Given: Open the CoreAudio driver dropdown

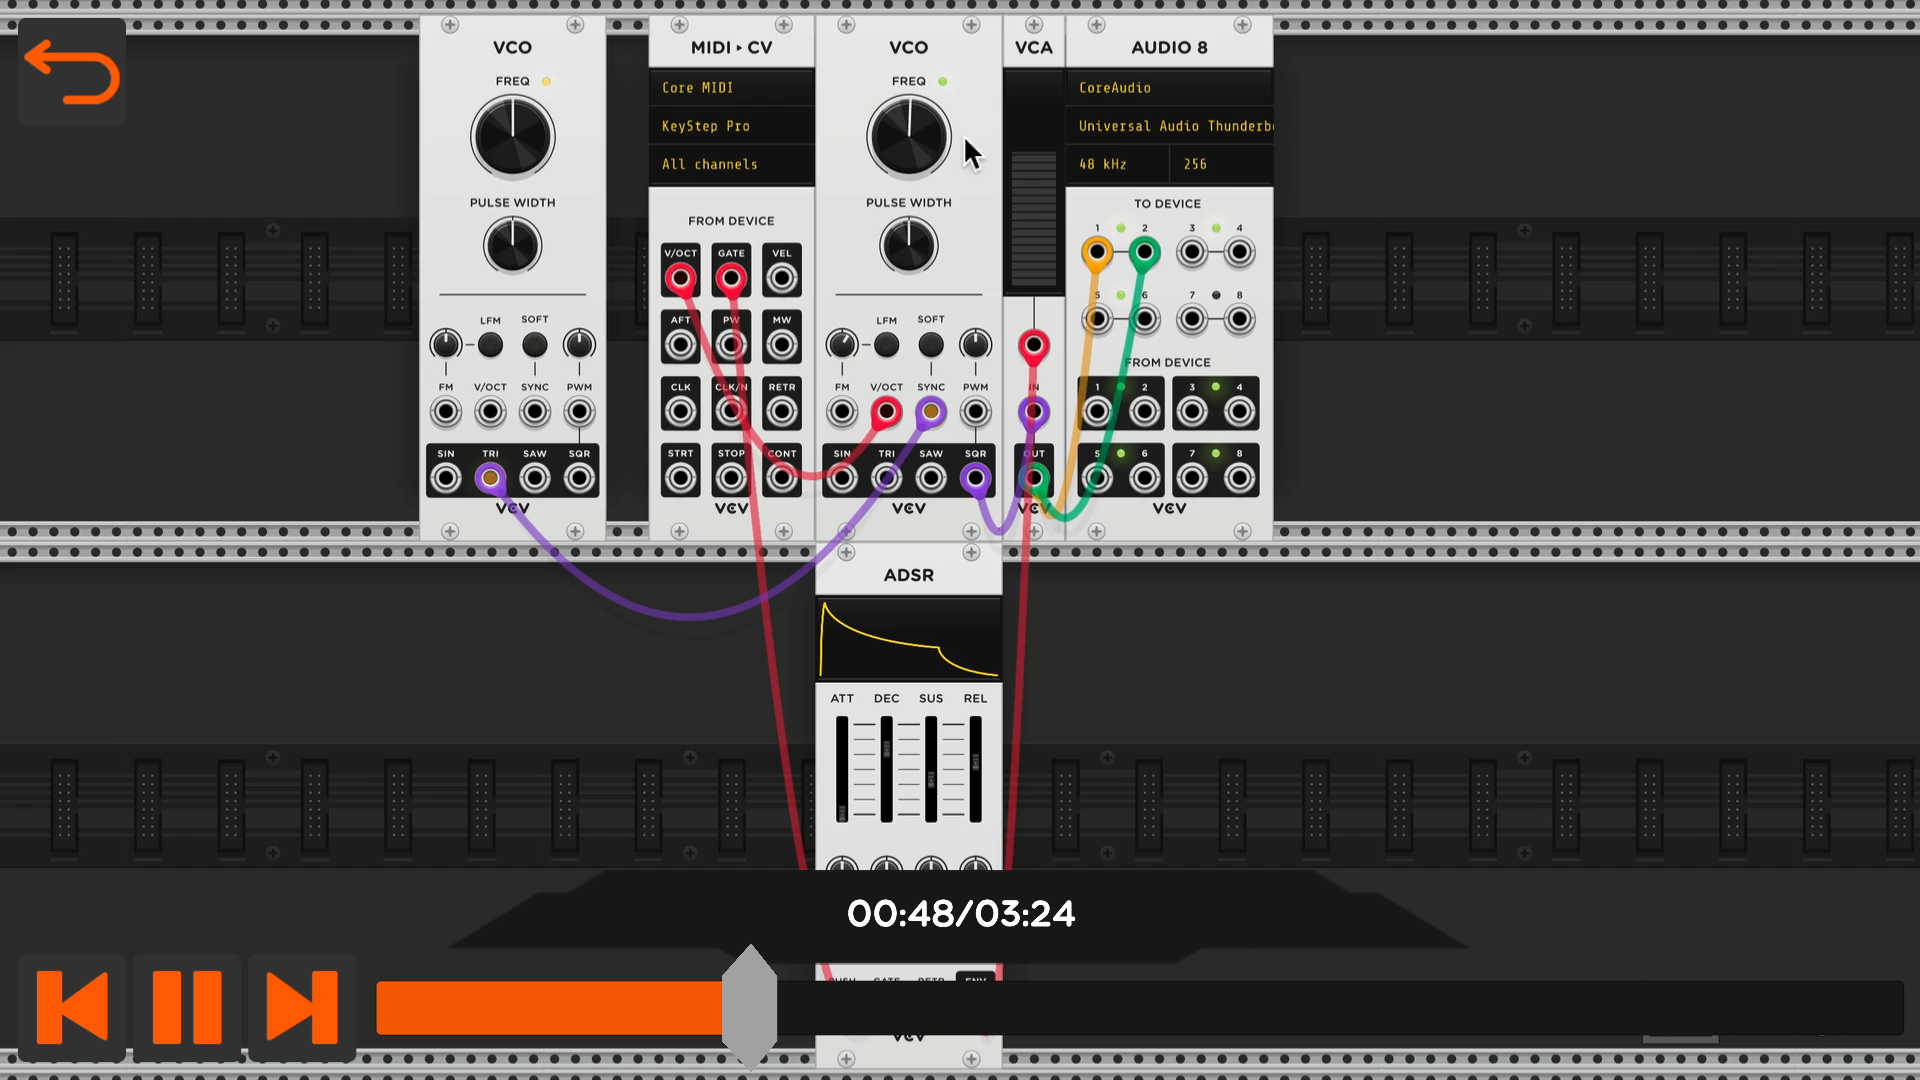Looking at the screenshot, I should [x=1169, y=88].
